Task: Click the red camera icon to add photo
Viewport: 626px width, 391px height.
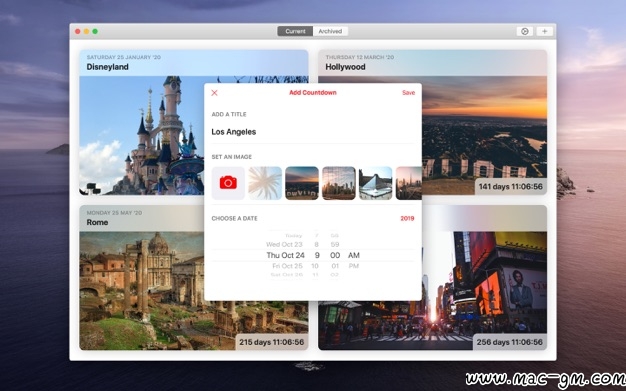Action: (228, 183)
